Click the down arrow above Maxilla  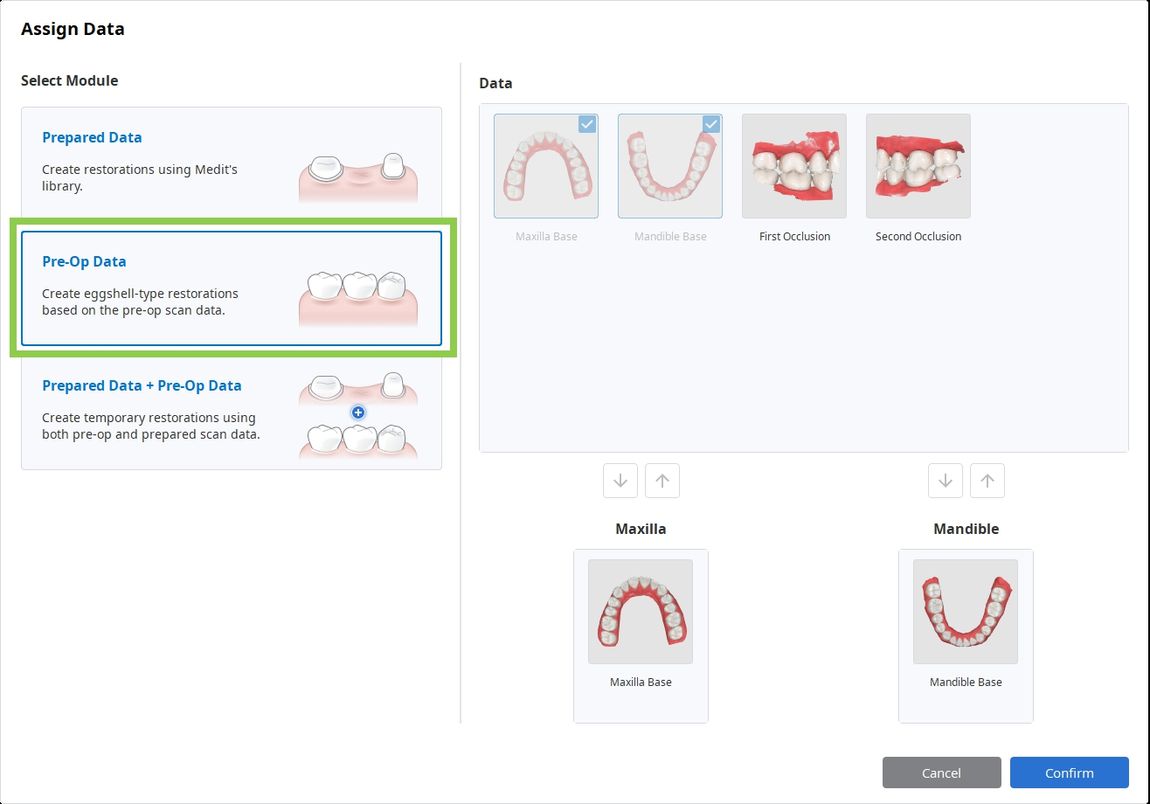(x=620, y=480)
